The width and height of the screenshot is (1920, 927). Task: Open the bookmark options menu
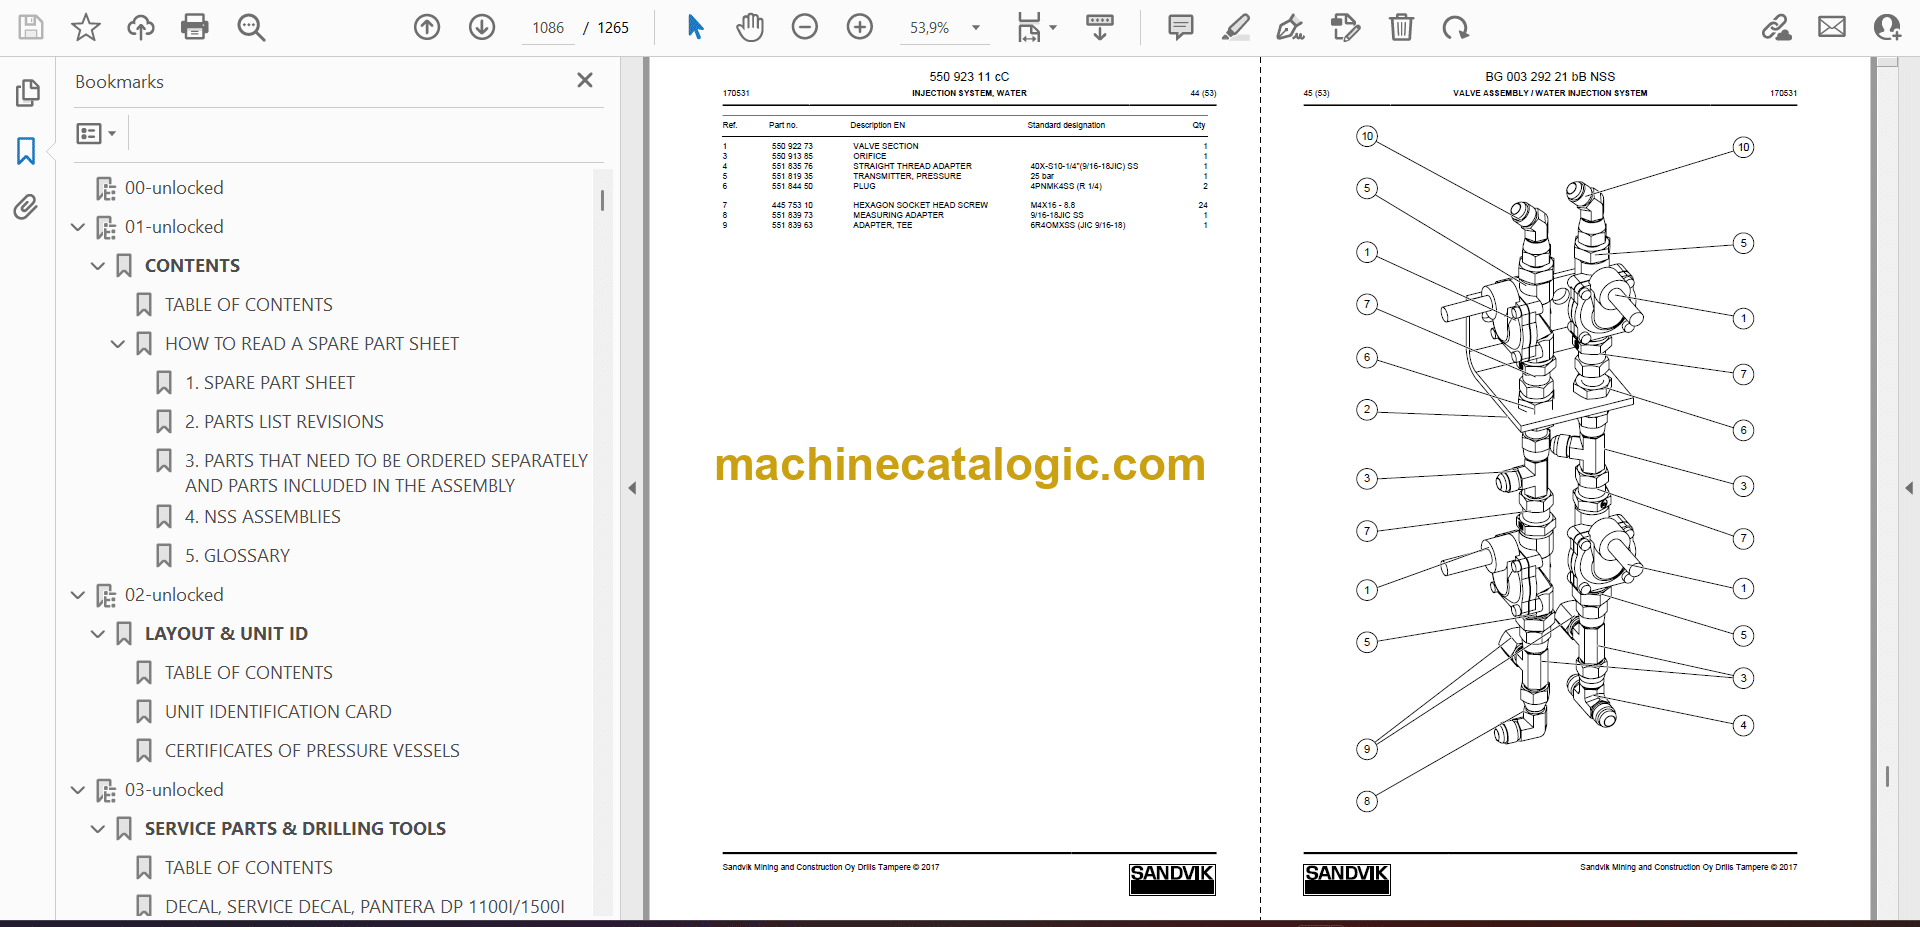point(96,133)
